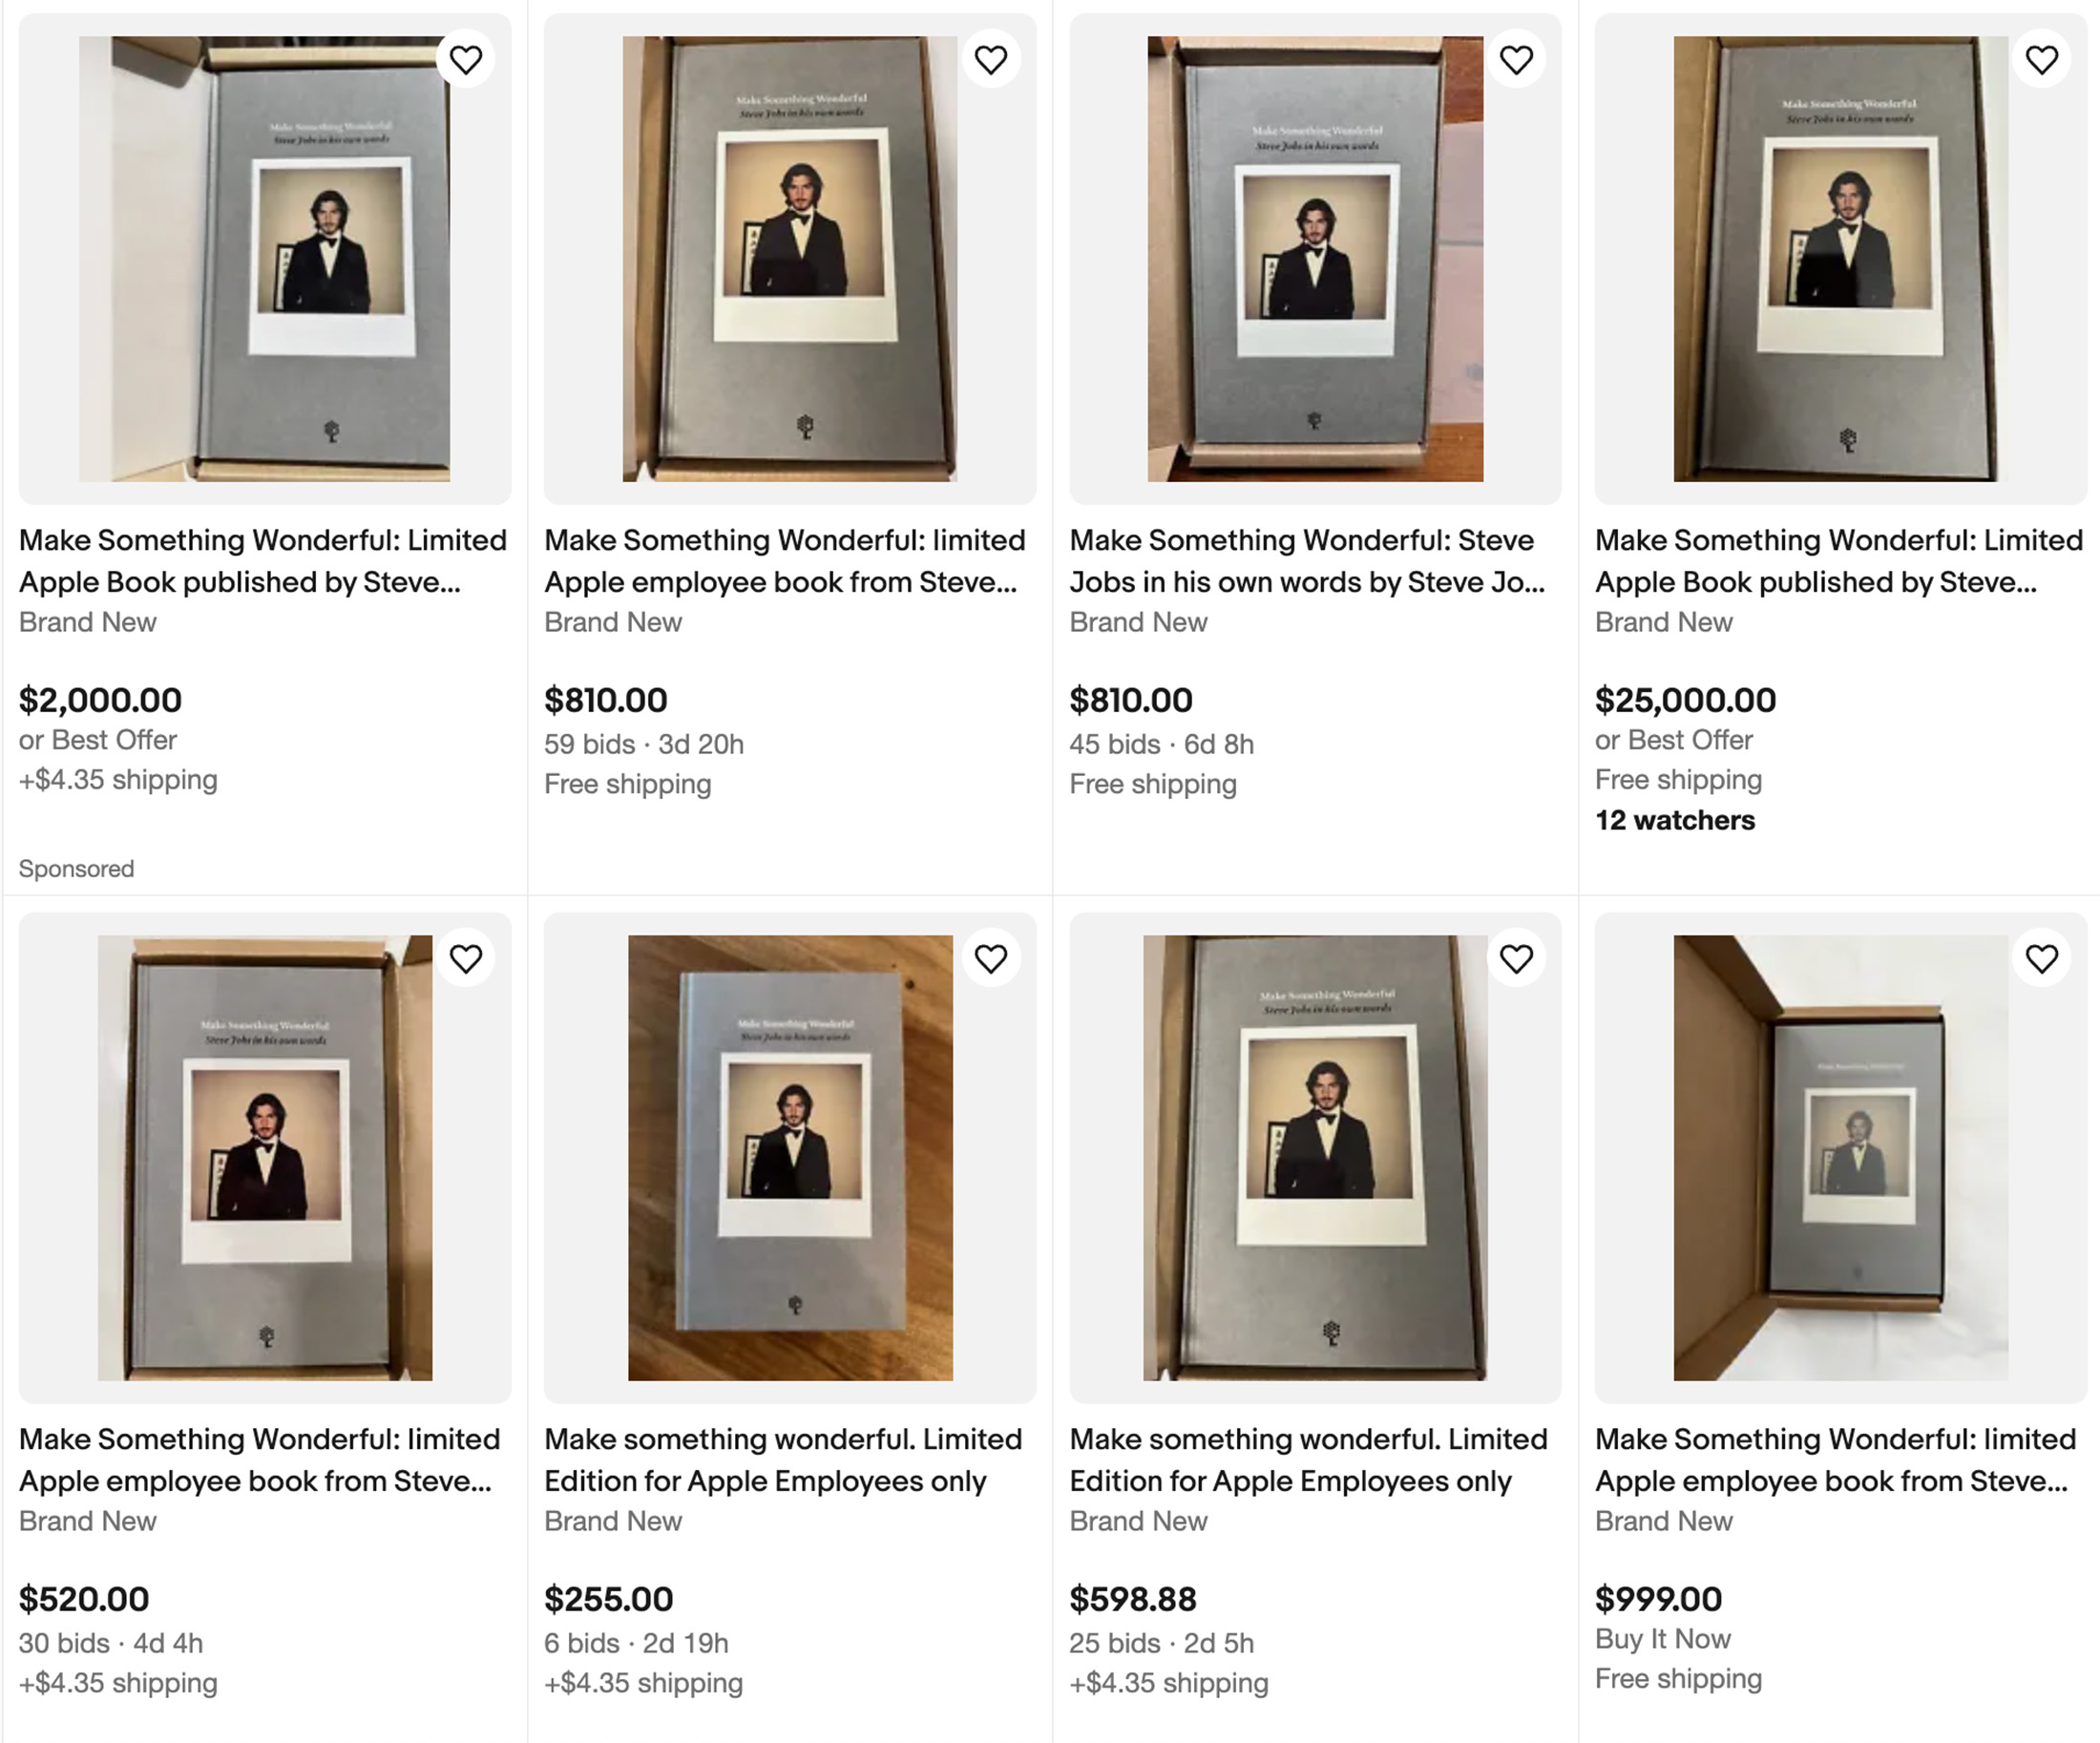Click the heart icon on the $2,000.00 listing
Viewport: 2100px width, 1743px height.
tap(465, 58)
